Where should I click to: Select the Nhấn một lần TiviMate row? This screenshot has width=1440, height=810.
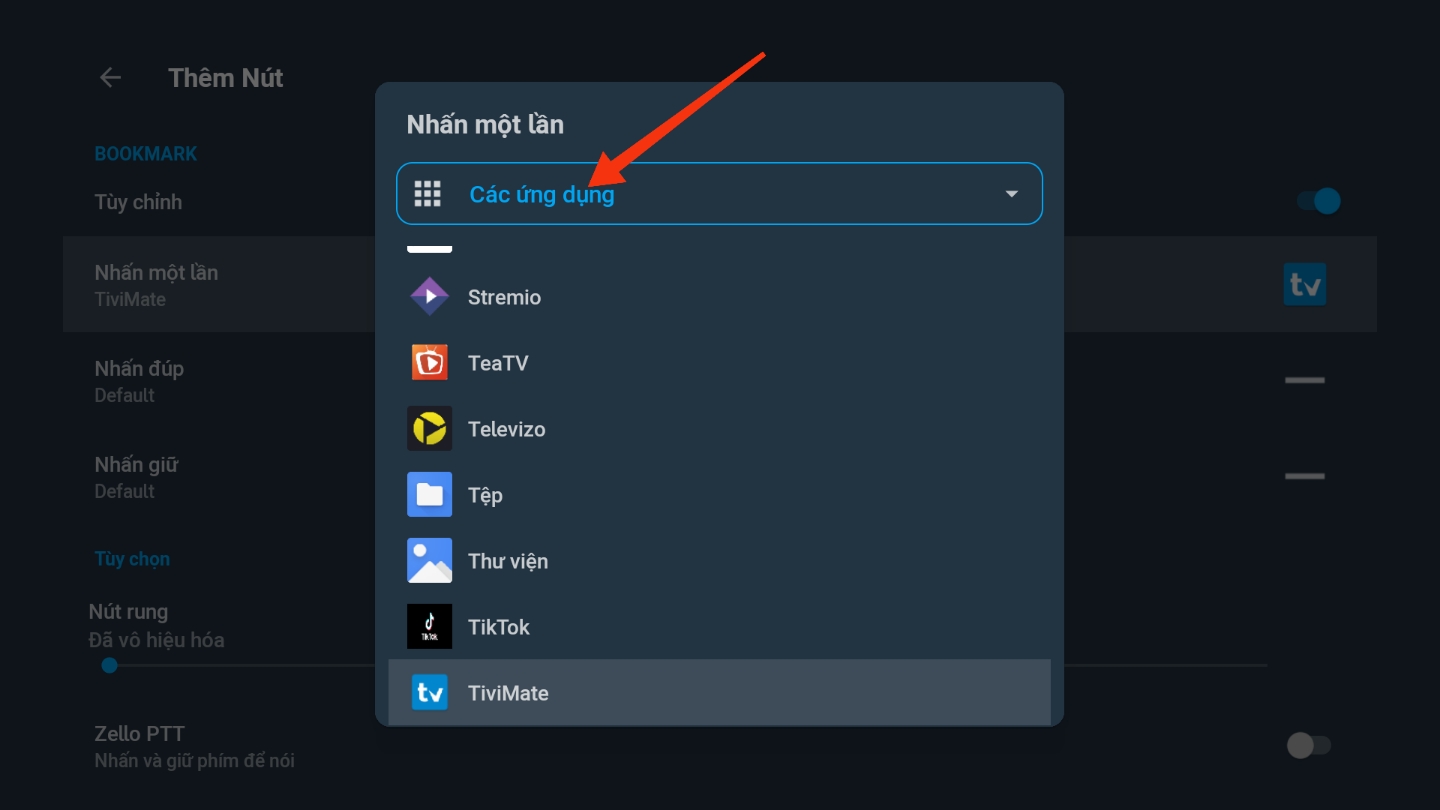[x=219, y=285]
